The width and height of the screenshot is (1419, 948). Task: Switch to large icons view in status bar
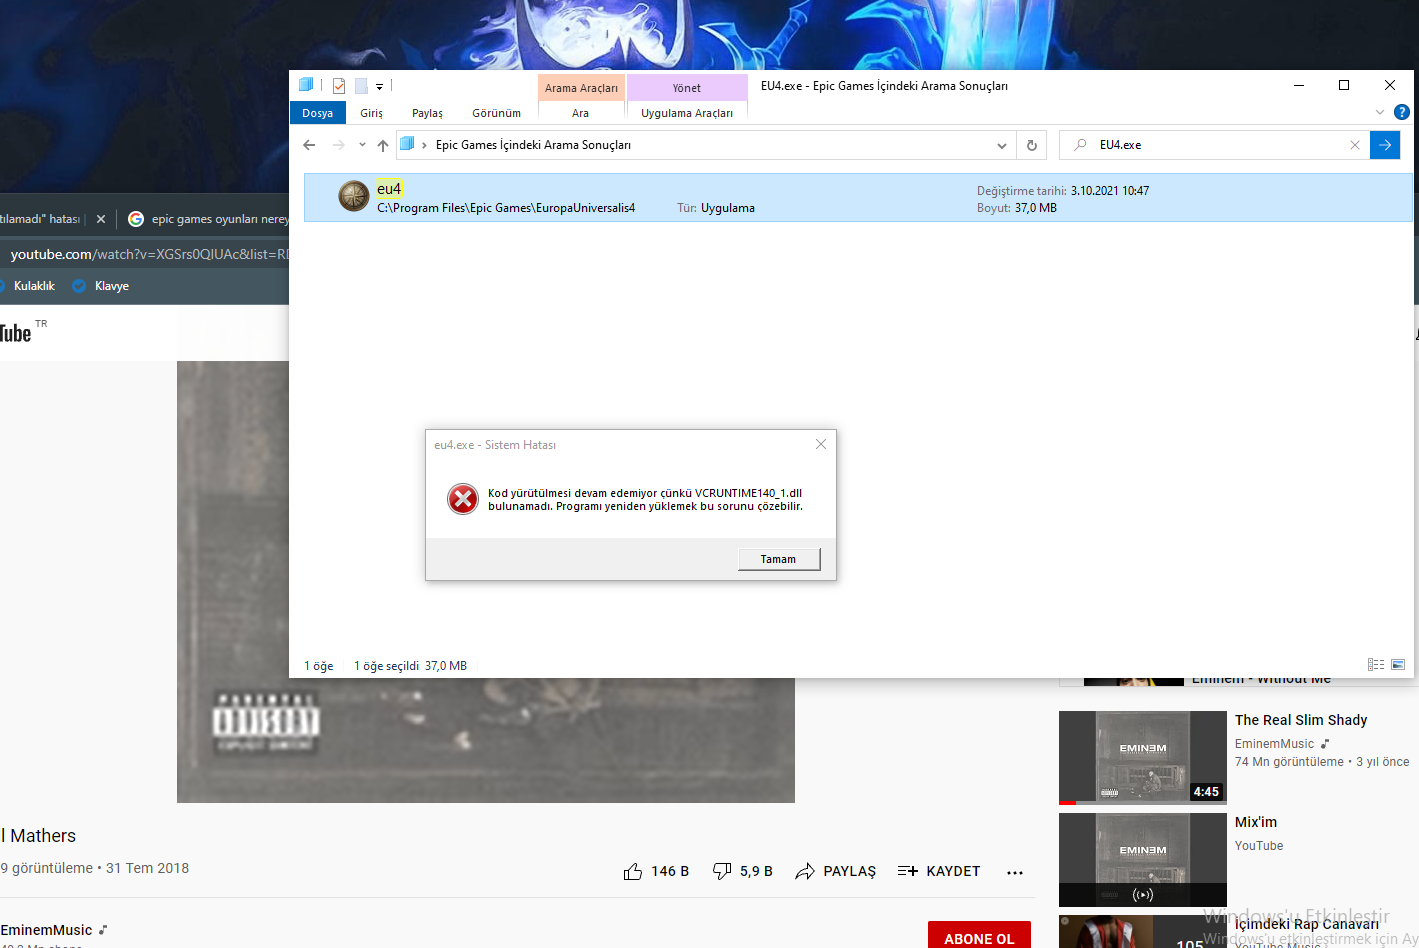tap(1398, 665)
